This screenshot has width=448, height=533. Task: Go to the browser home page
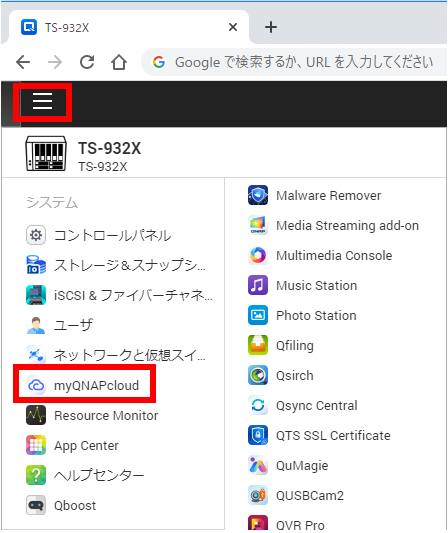pos(119,62)
